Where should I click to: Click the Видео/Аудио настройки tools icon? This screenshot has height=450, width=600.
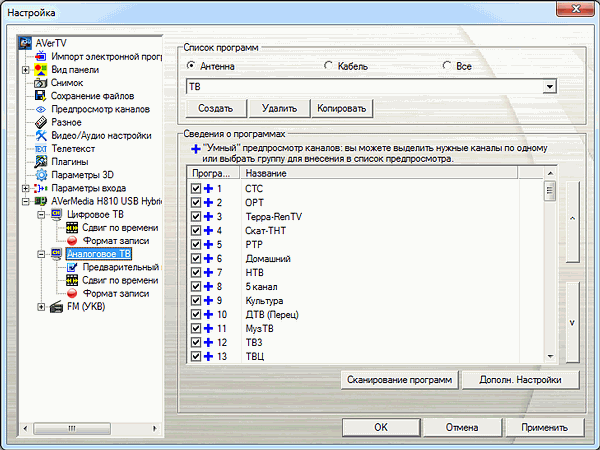point(41,135)
